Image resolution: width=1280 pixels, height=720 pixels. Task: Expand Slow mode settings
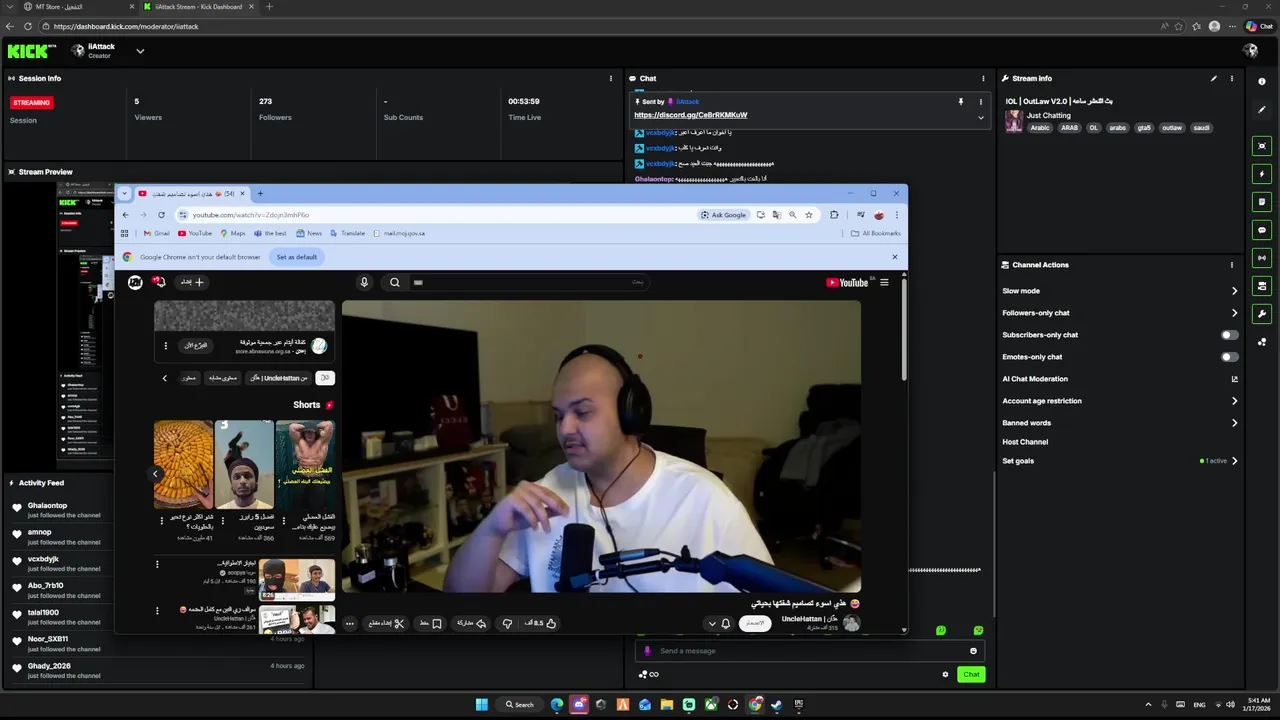[x=1234, y=291]
